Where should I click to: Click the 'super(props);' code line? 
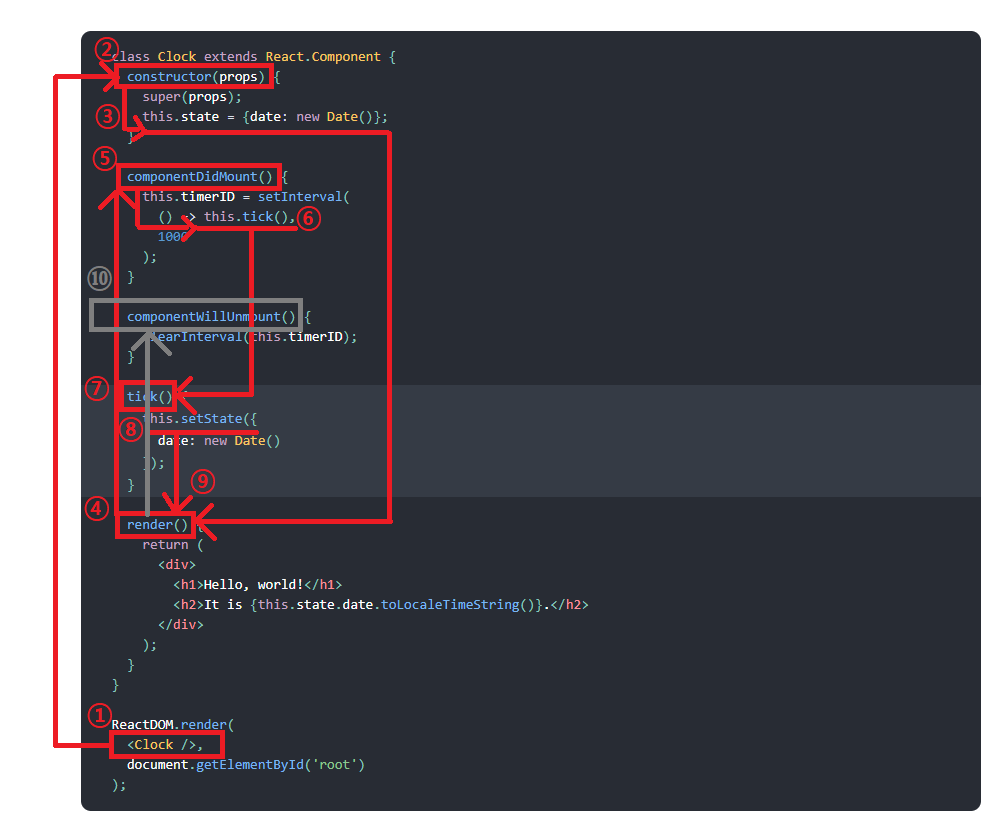click(x=192, y=97)
